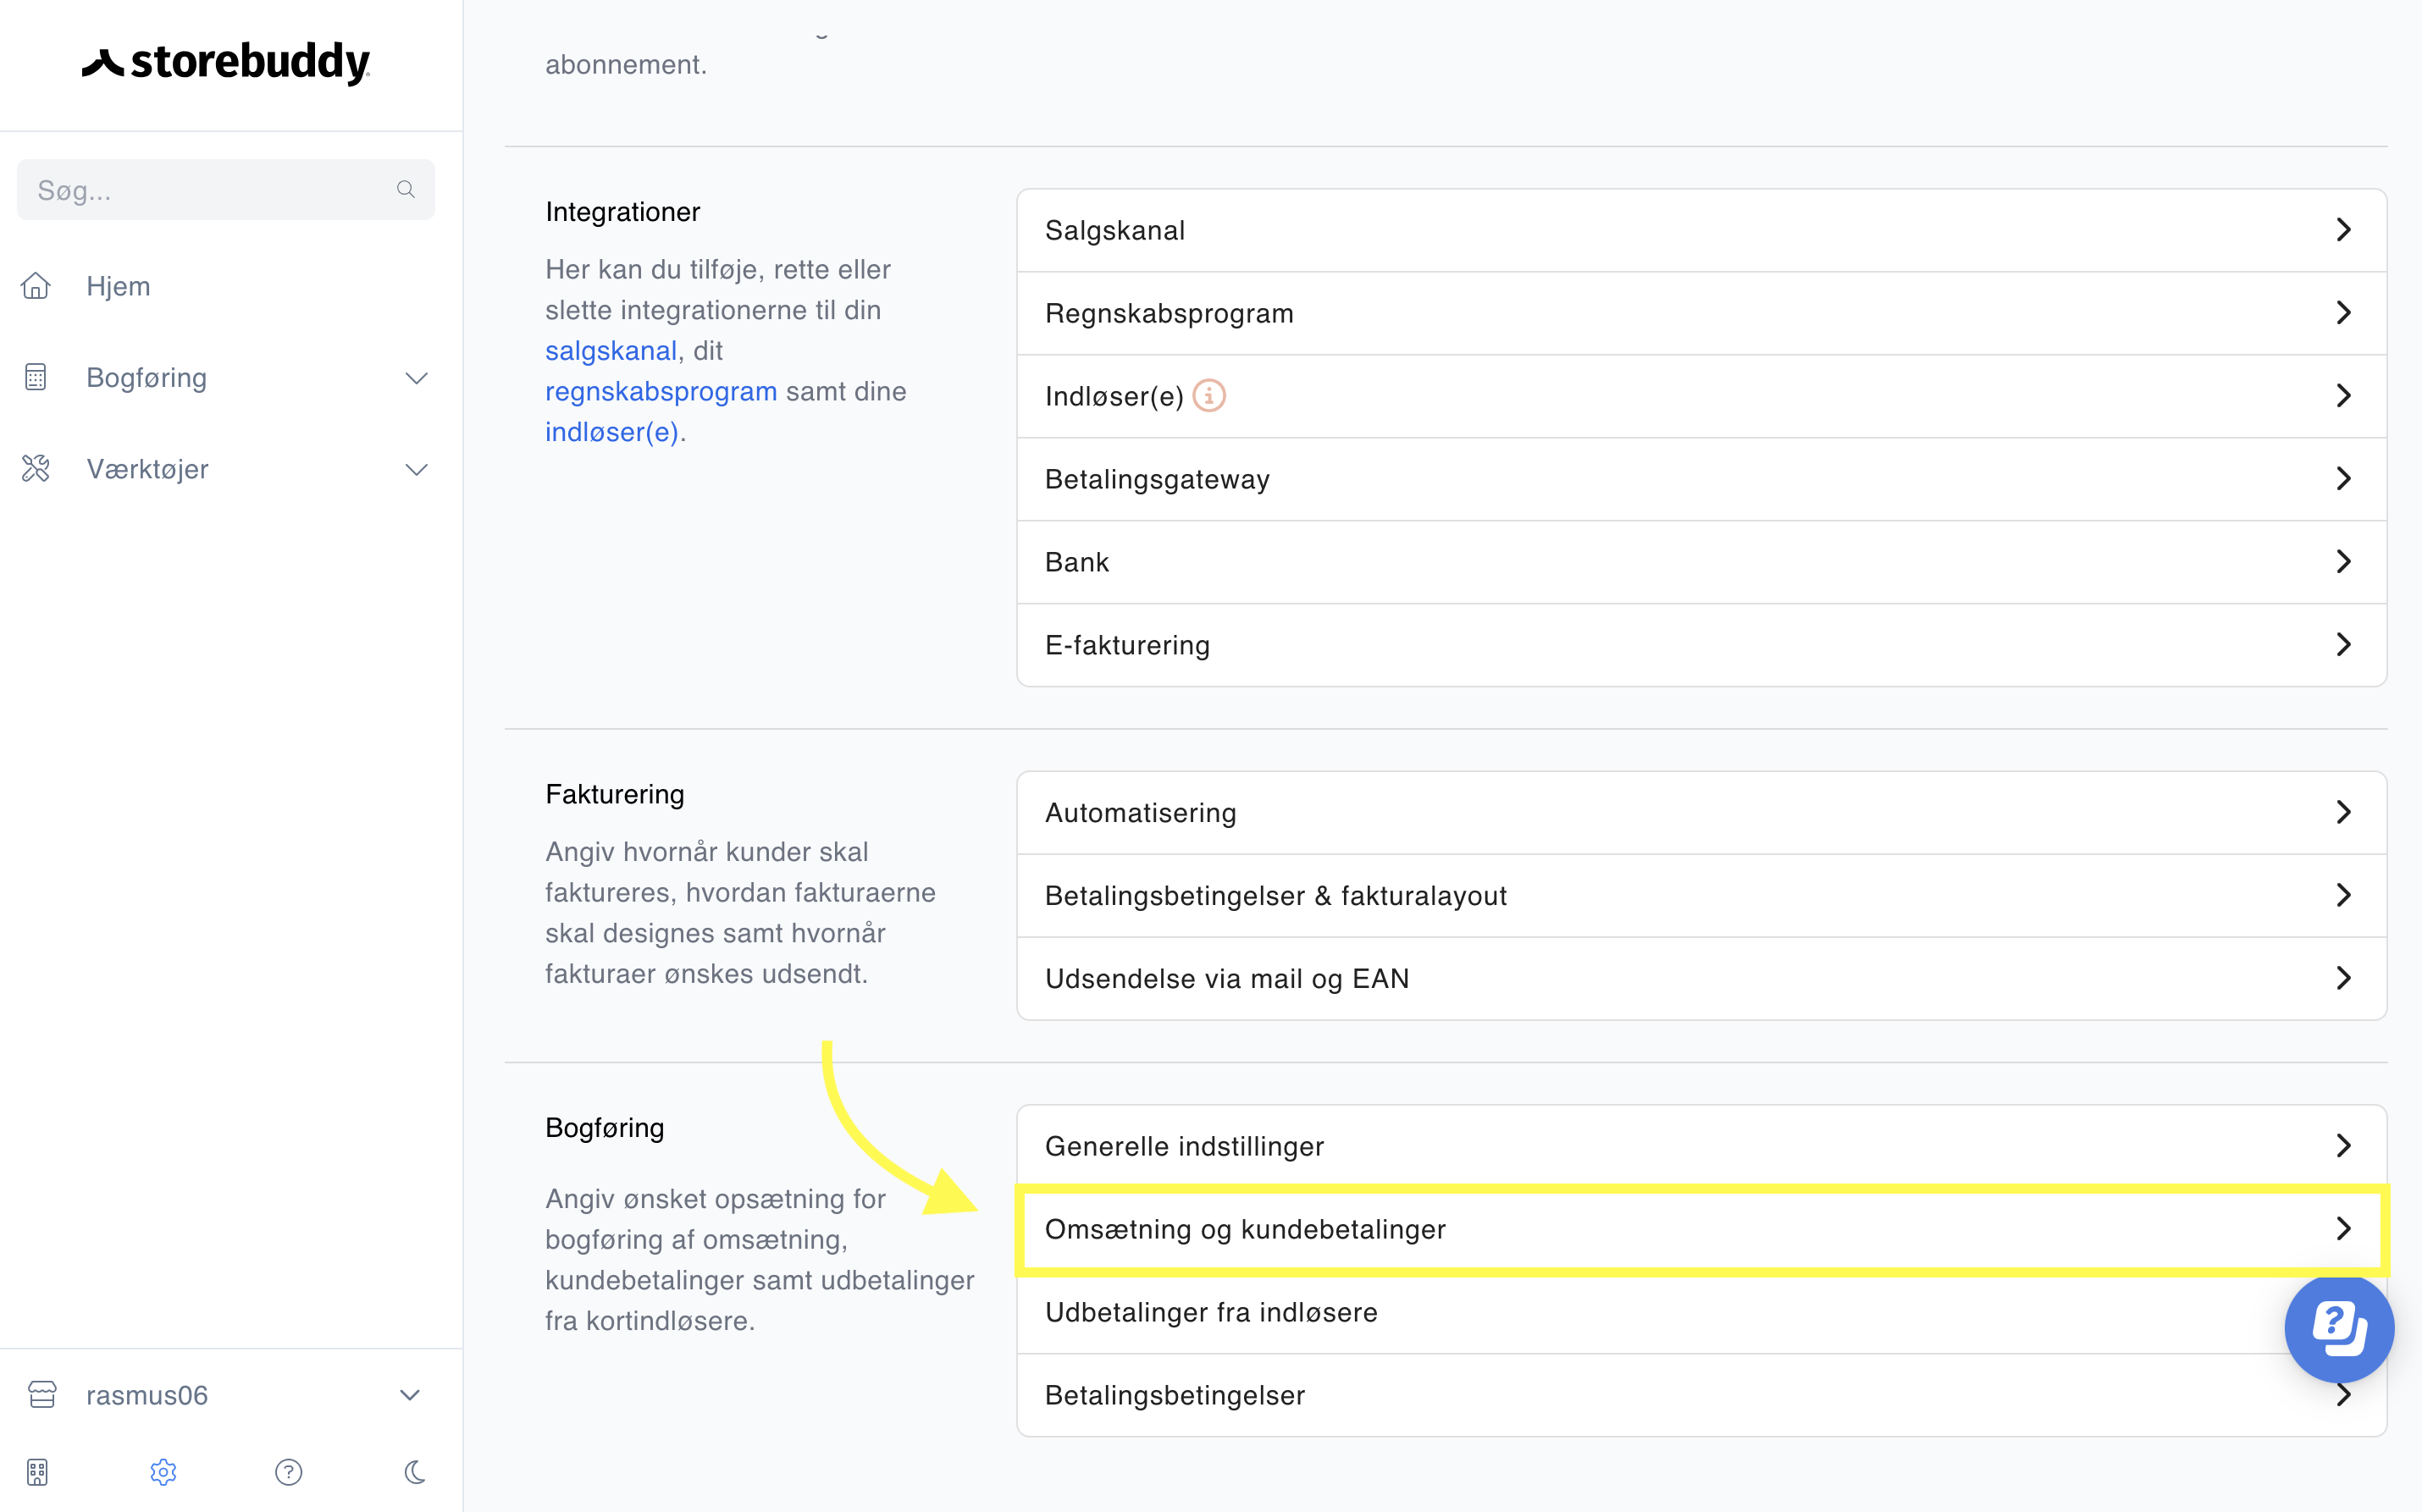Click the rasmus06 store icon
The height and width of the screenshot is (1512, 2422).
42,1394
